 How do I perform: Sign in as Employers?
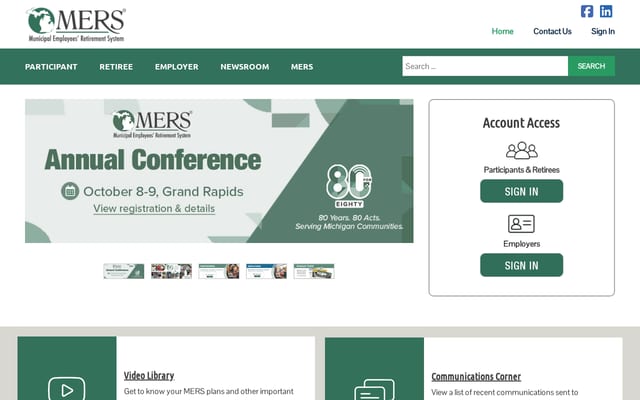point(521,265)
